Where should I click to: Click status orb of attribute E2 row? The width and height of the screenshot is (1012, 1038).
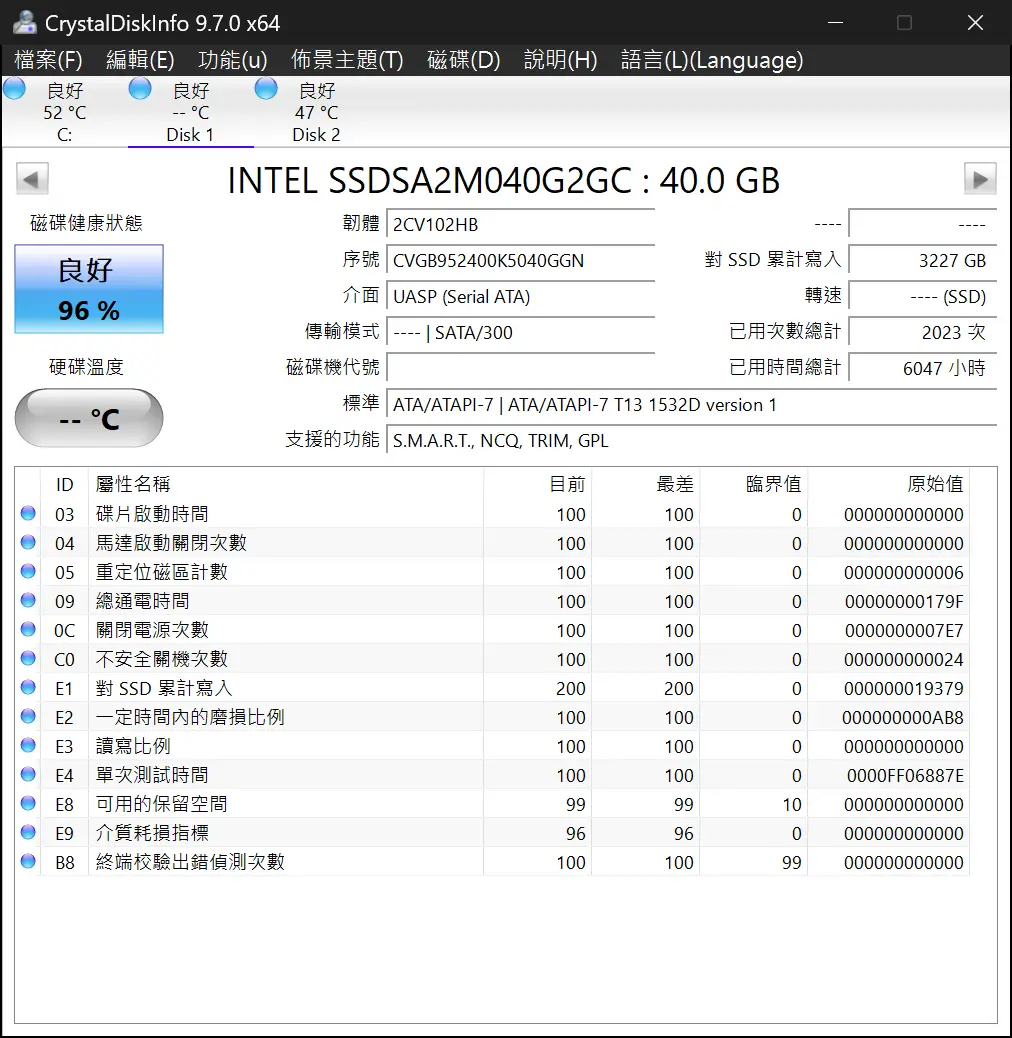coord(28,716)
